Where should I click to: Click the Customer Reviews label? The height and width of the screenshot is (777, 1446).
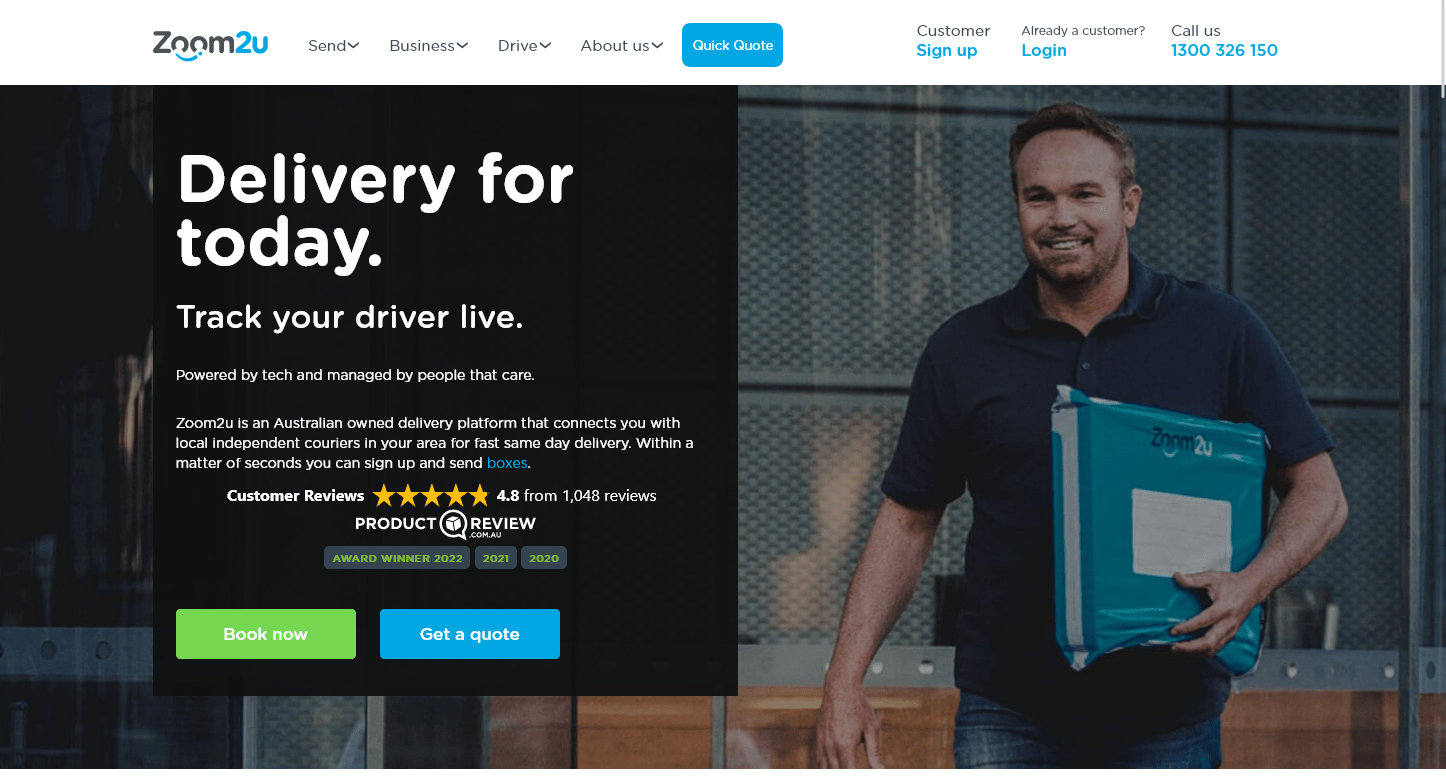coord(296,495)
